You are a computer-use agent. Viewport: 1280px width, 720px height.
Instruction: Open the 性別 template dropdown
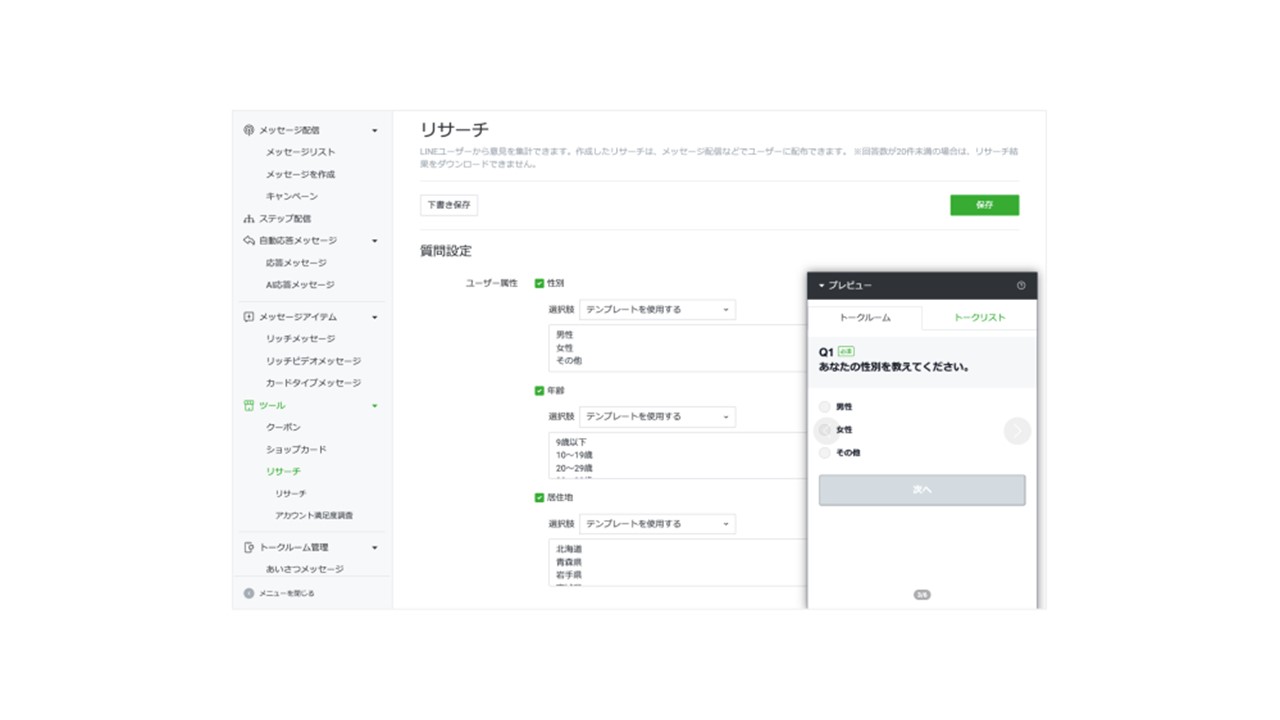657,310
